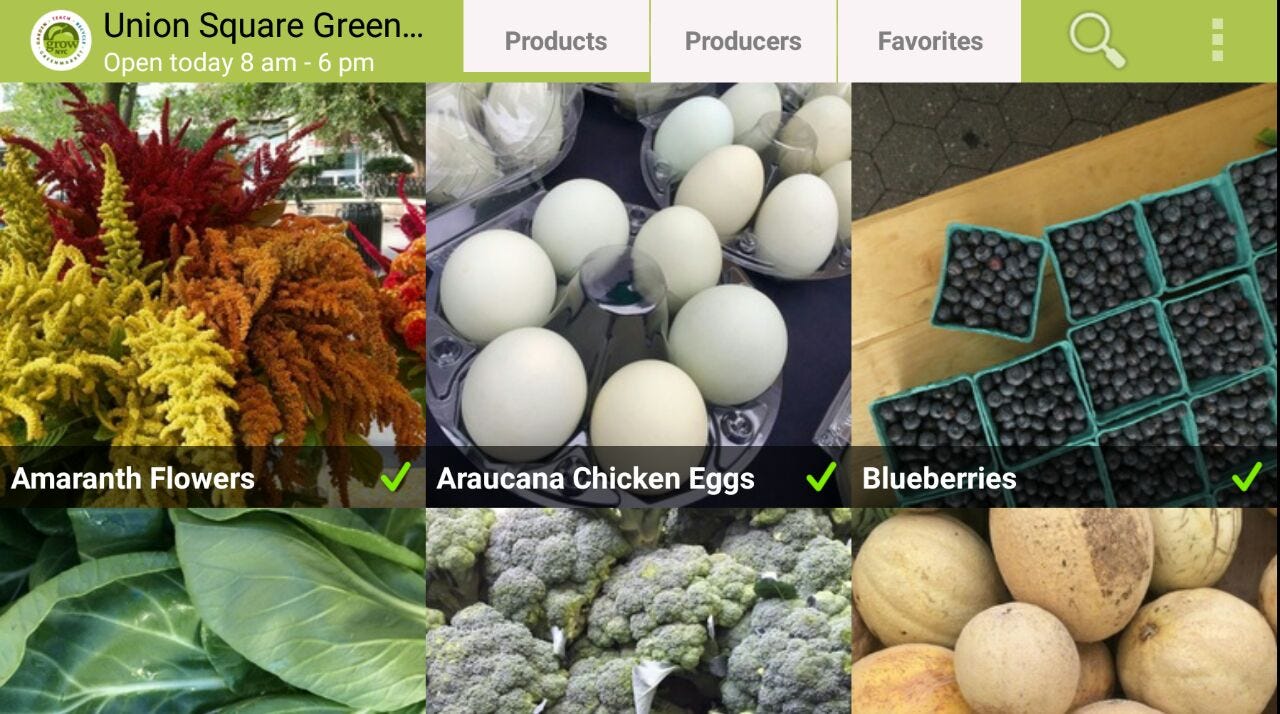Open the collard greens leaves photo

pos(212,611)
